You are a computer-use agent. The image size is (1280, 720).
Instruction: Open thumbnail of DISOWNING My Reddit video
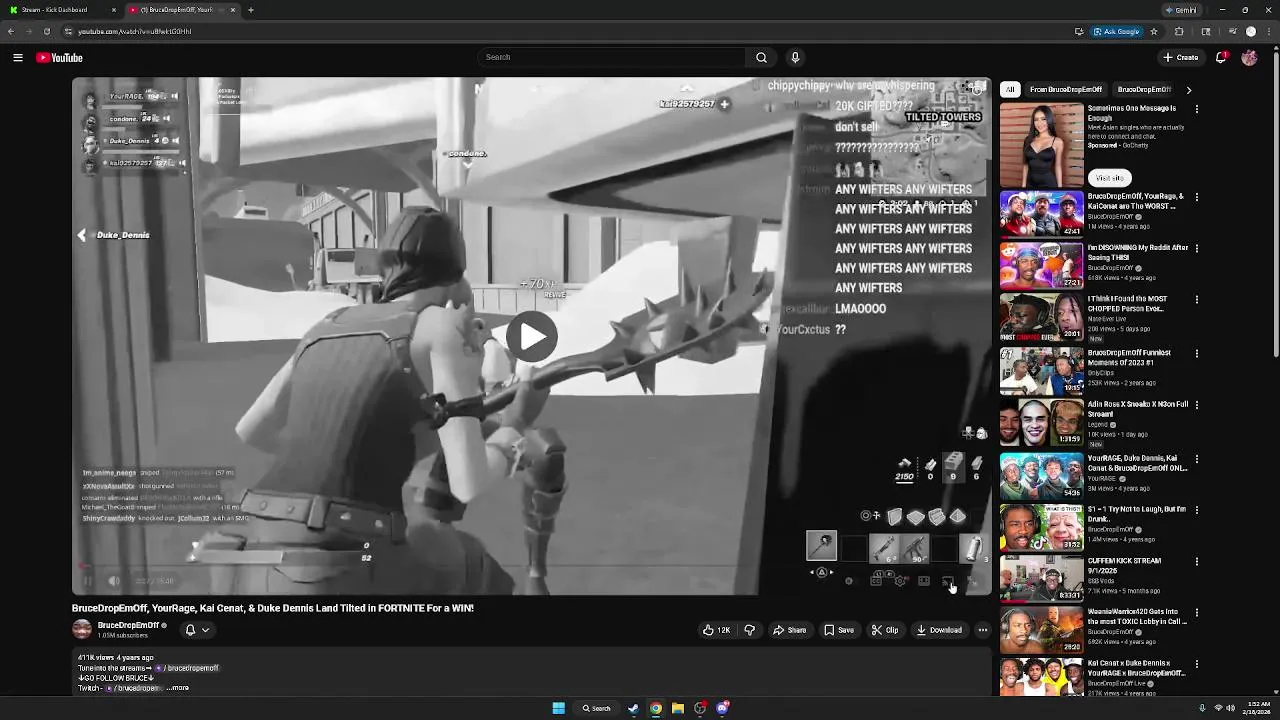[1041, 265]
